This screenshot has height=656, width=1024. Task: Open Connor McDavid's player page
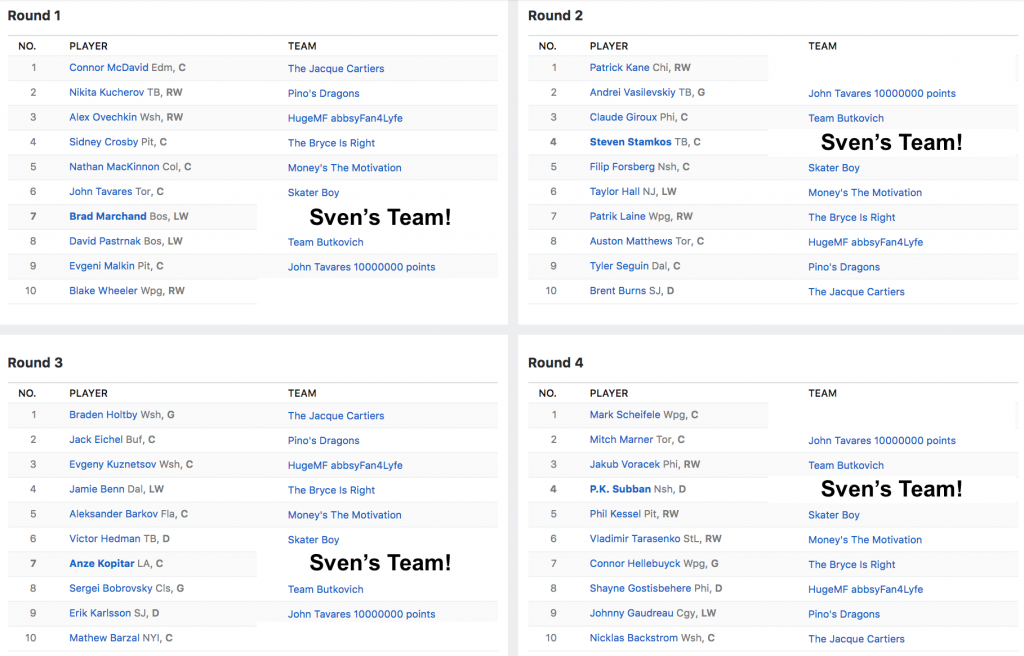[109, 68]
